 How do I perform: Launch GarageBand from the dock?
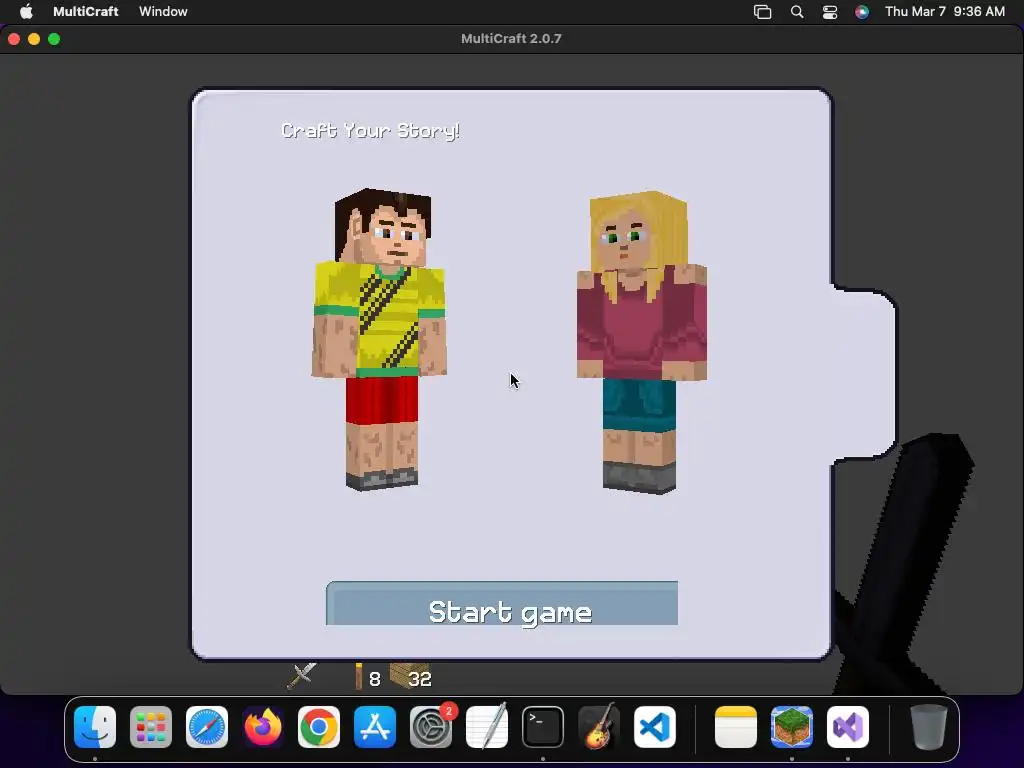click(599, 727)
